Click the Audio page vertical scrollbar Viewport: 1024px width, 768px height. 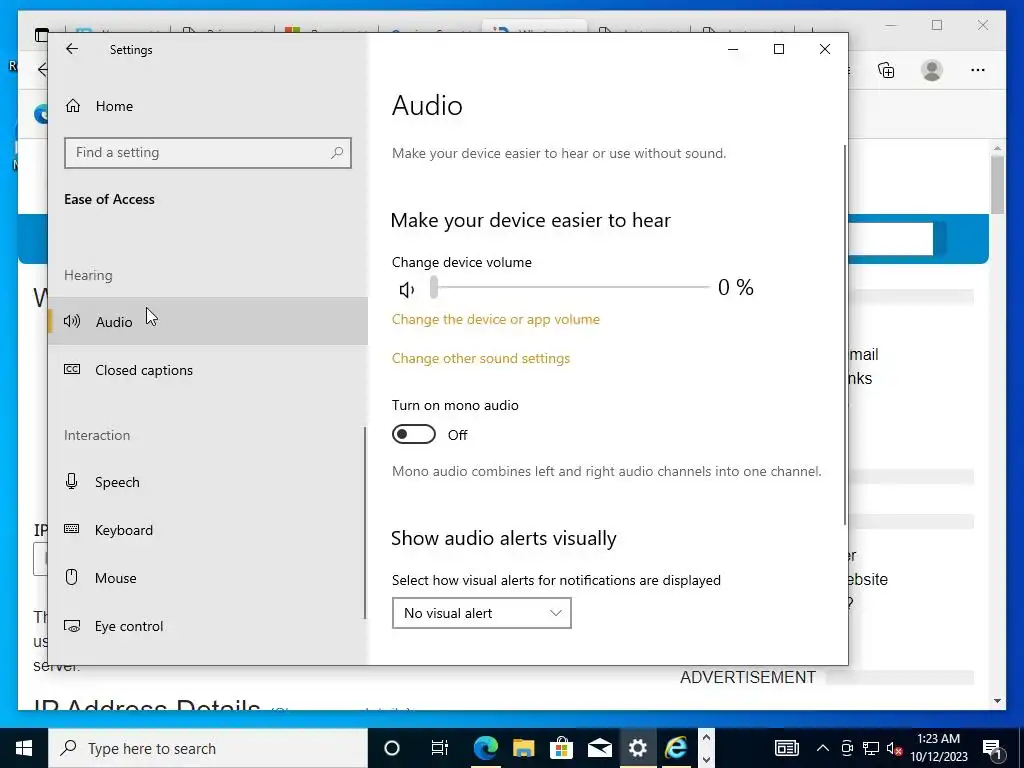tap(845, 334)
